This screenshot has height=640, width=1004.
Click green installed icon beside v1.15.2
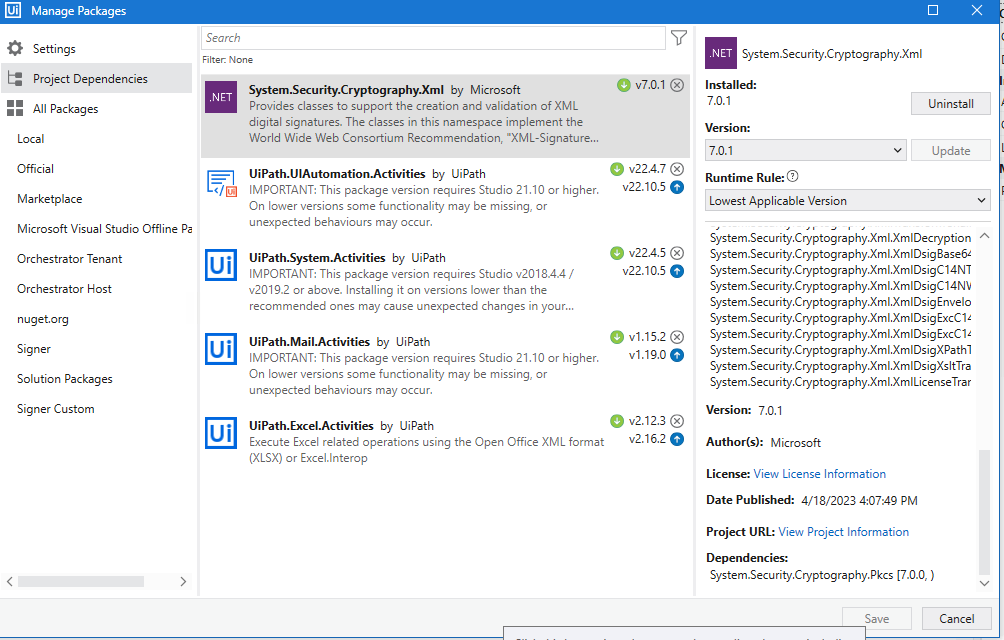[x=617, y=337]
